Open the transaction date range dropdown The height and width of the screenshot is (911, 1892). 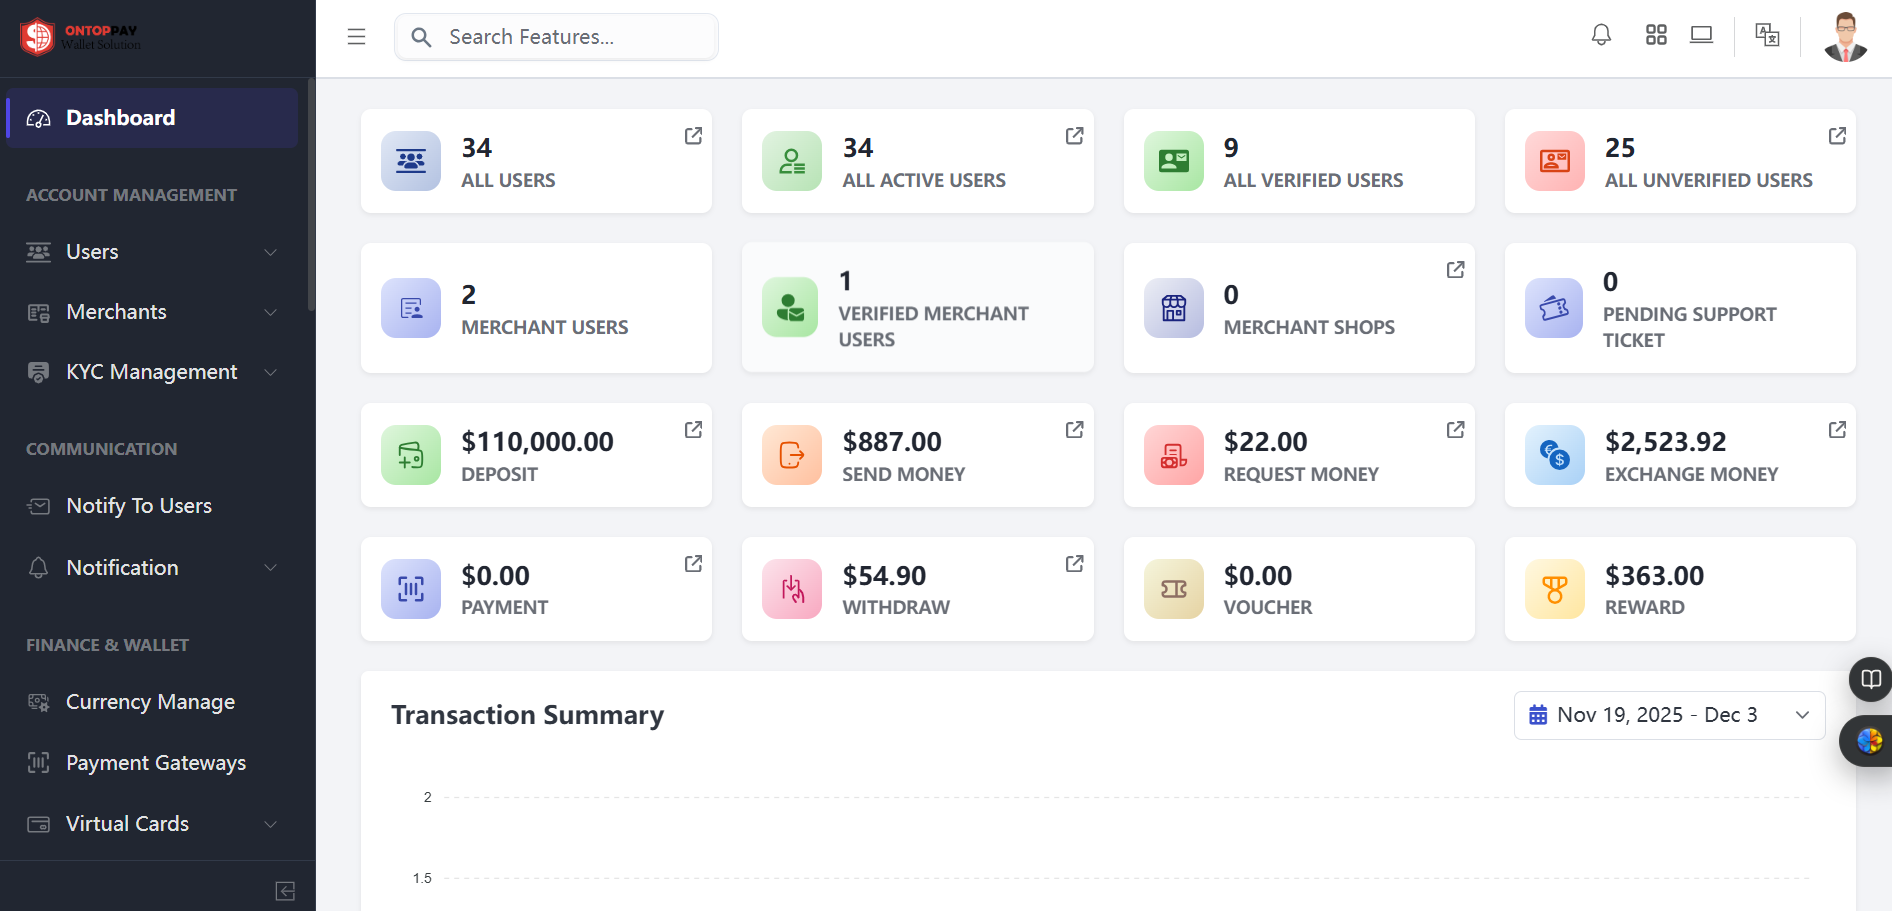tap(1669, 715)
